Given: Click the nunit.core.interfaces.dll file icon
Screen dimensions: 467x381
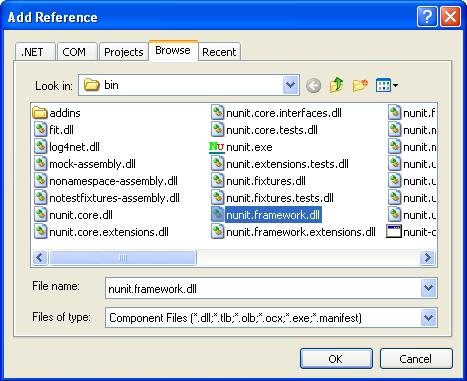Looking at the screenshot, I should coord(217,113).
